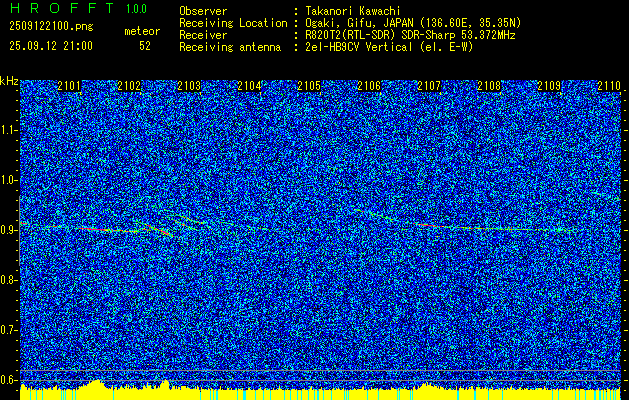629x400 pixels.
Task: Select R820T2(RTL-SDR) SDR-Sharp 53.372MHz text
Action: (410, 35)
